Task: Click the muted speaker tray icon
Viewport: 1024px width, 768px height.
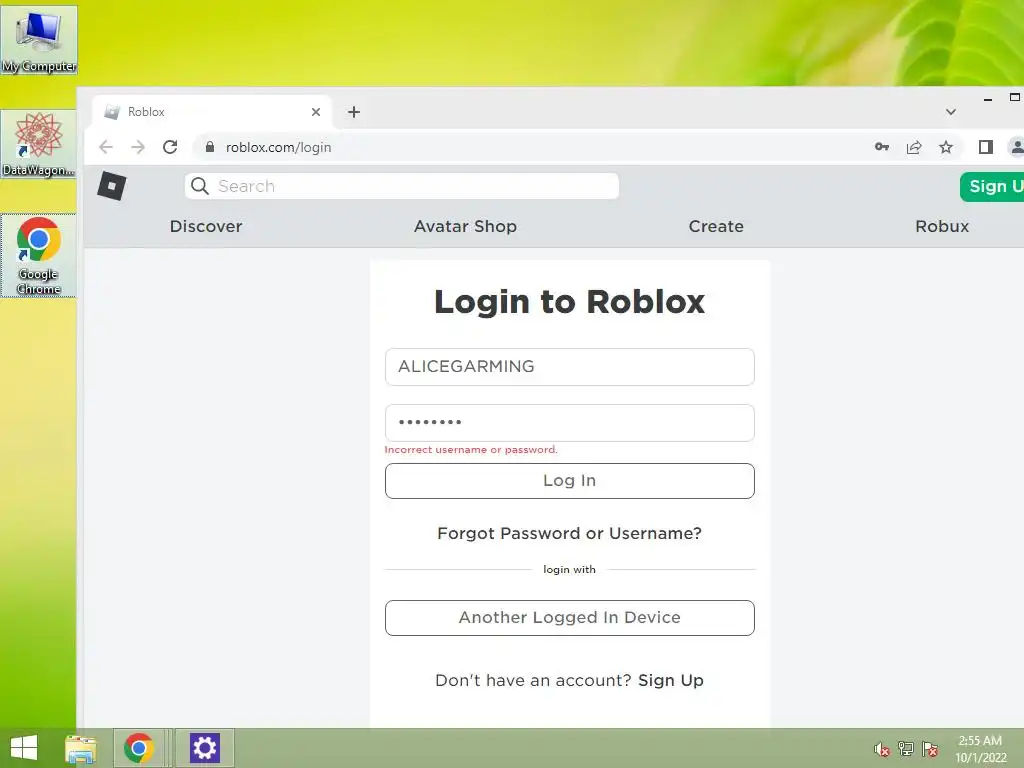Action: pos(882,749)
